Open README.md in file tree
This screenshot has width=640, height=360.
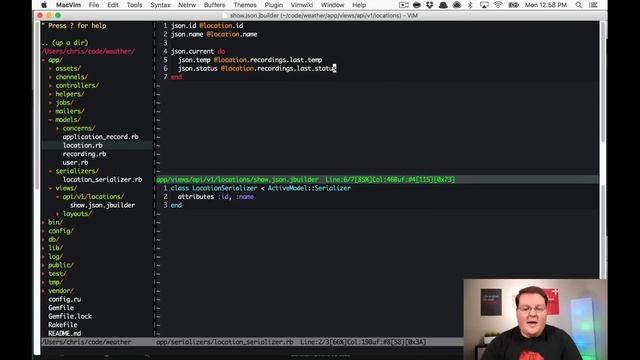coord(64,334)
